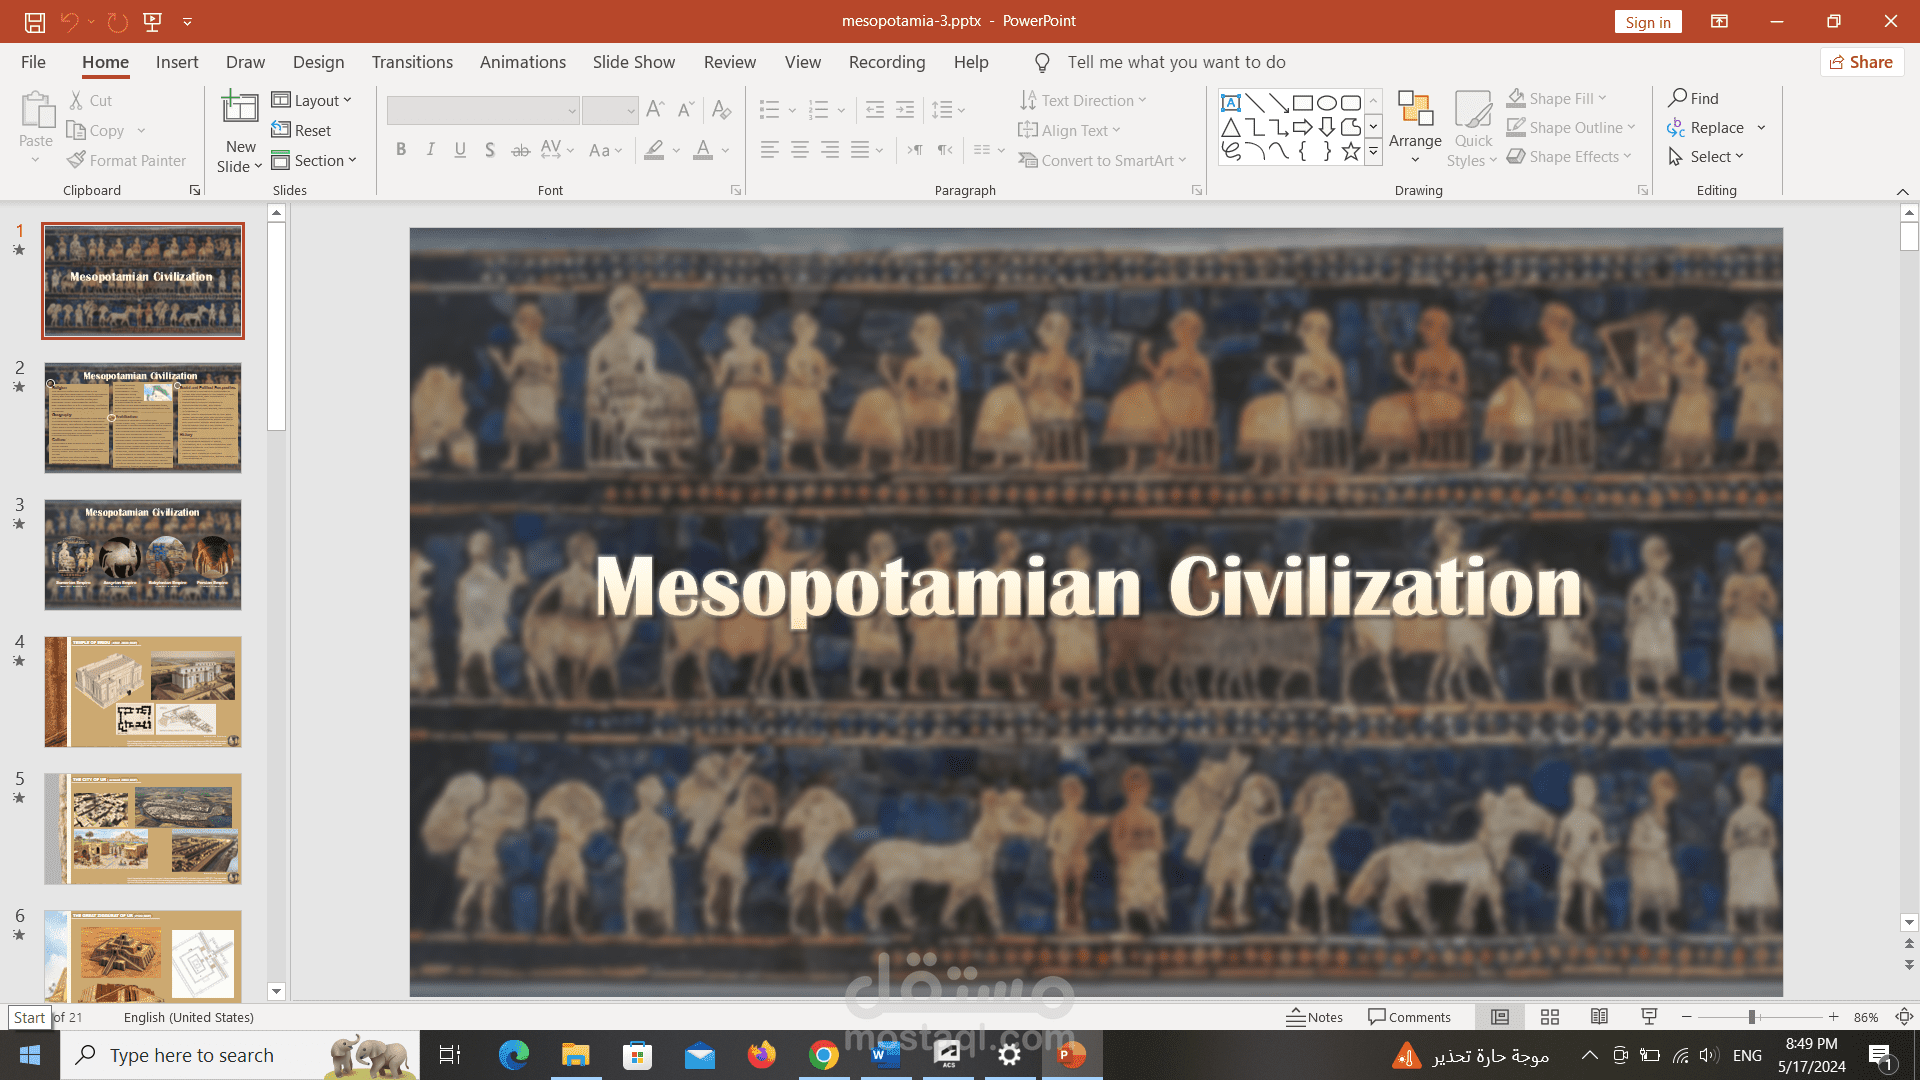Click the Cut scissors command
Viewport: 1920px width, 1080px height.
(x=90, y=101)
